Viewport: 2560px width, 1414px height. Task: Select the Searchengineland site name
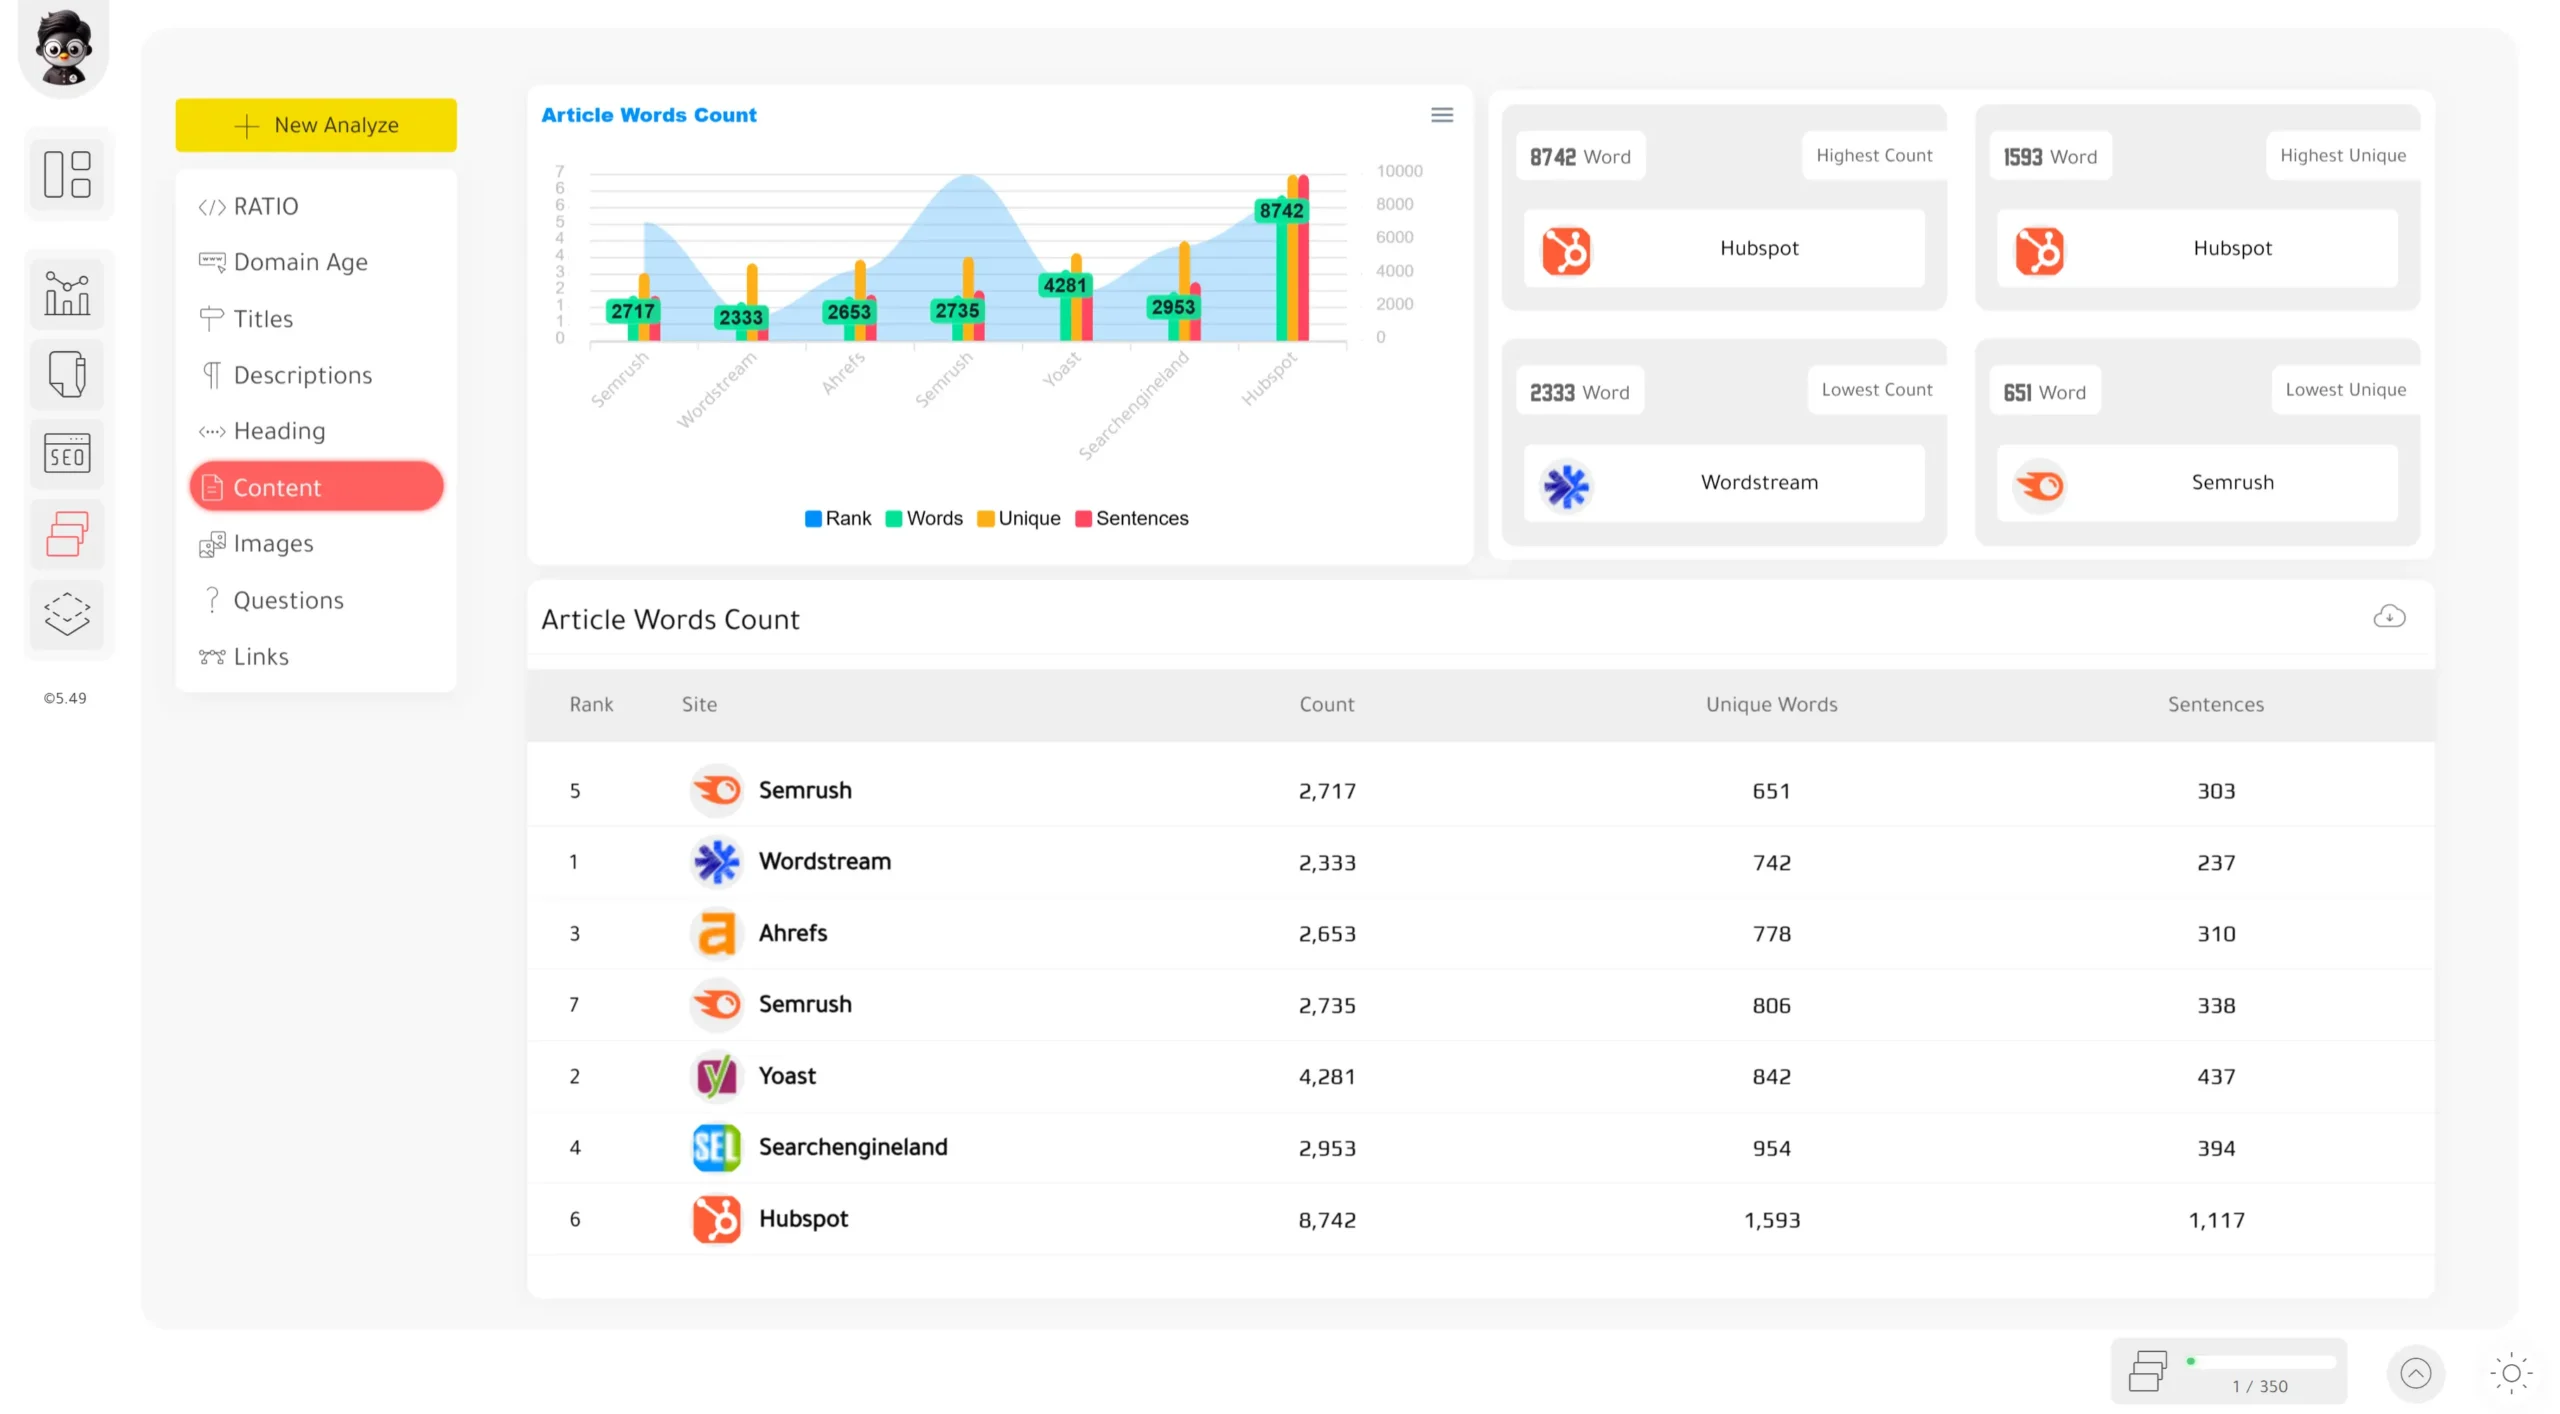[x=852, y=1147]
